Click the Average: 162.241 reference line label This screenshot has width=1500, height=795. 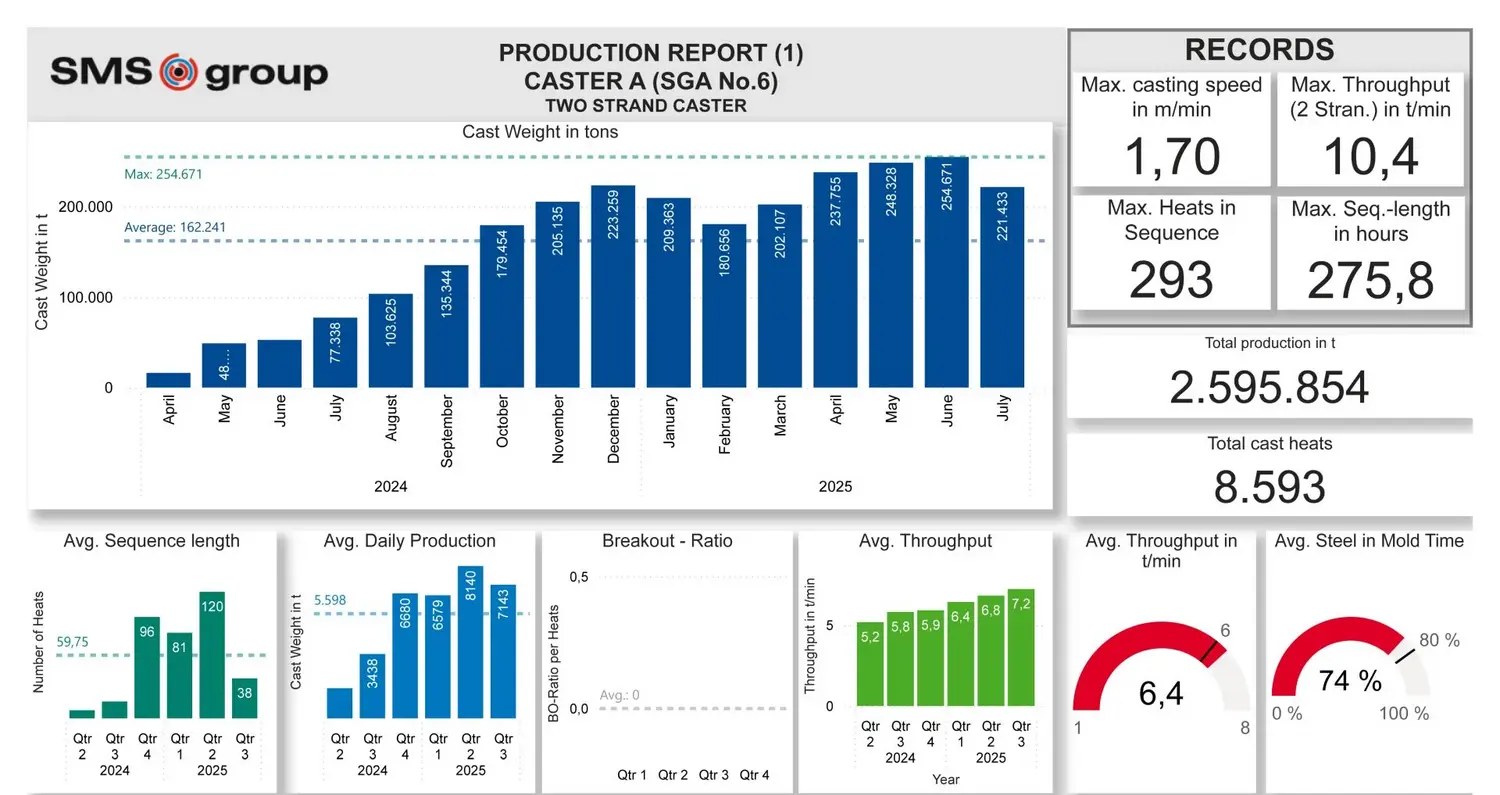(x=175, y=227)
